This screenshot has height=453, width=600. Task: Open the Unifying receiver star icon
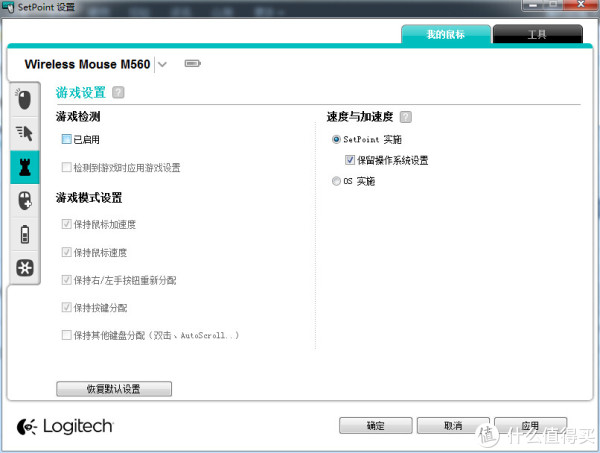point(25,268)
